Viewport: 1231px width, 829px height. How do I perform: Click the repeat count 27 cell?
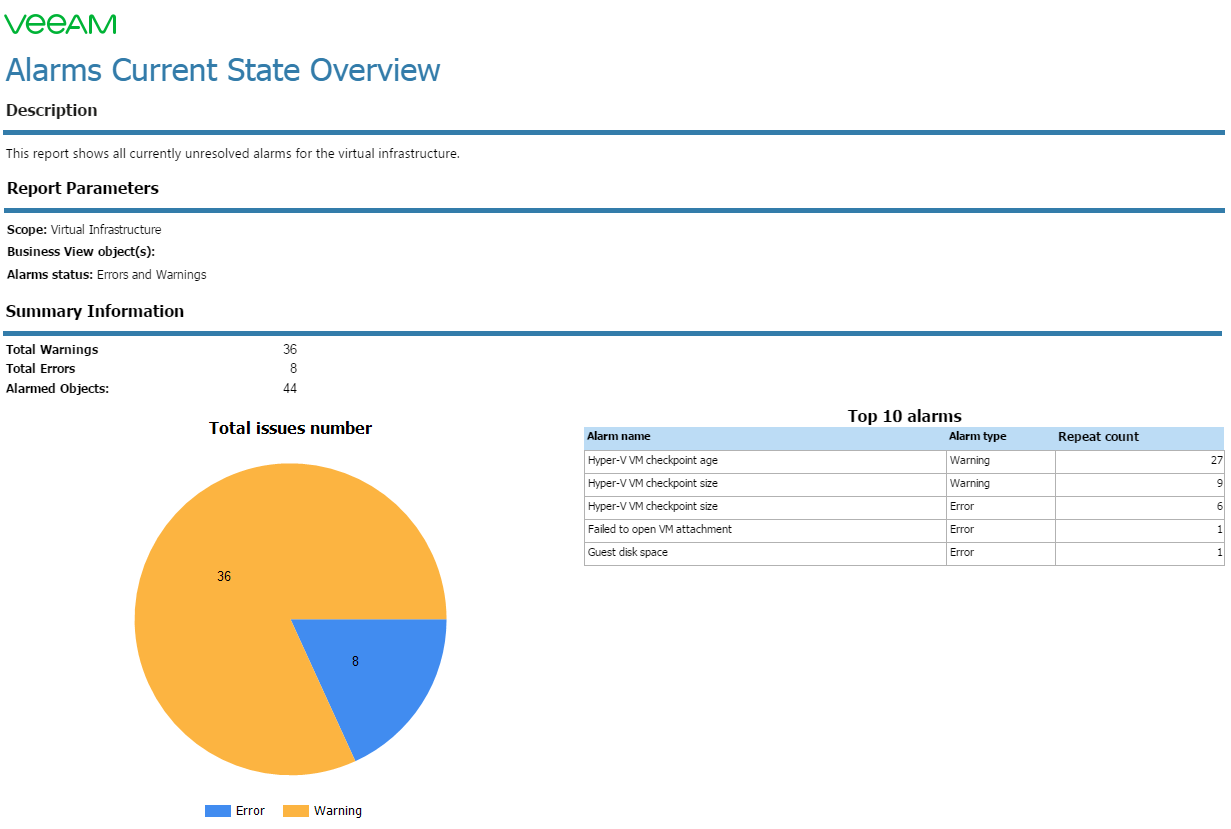[x=1140, y=461]
